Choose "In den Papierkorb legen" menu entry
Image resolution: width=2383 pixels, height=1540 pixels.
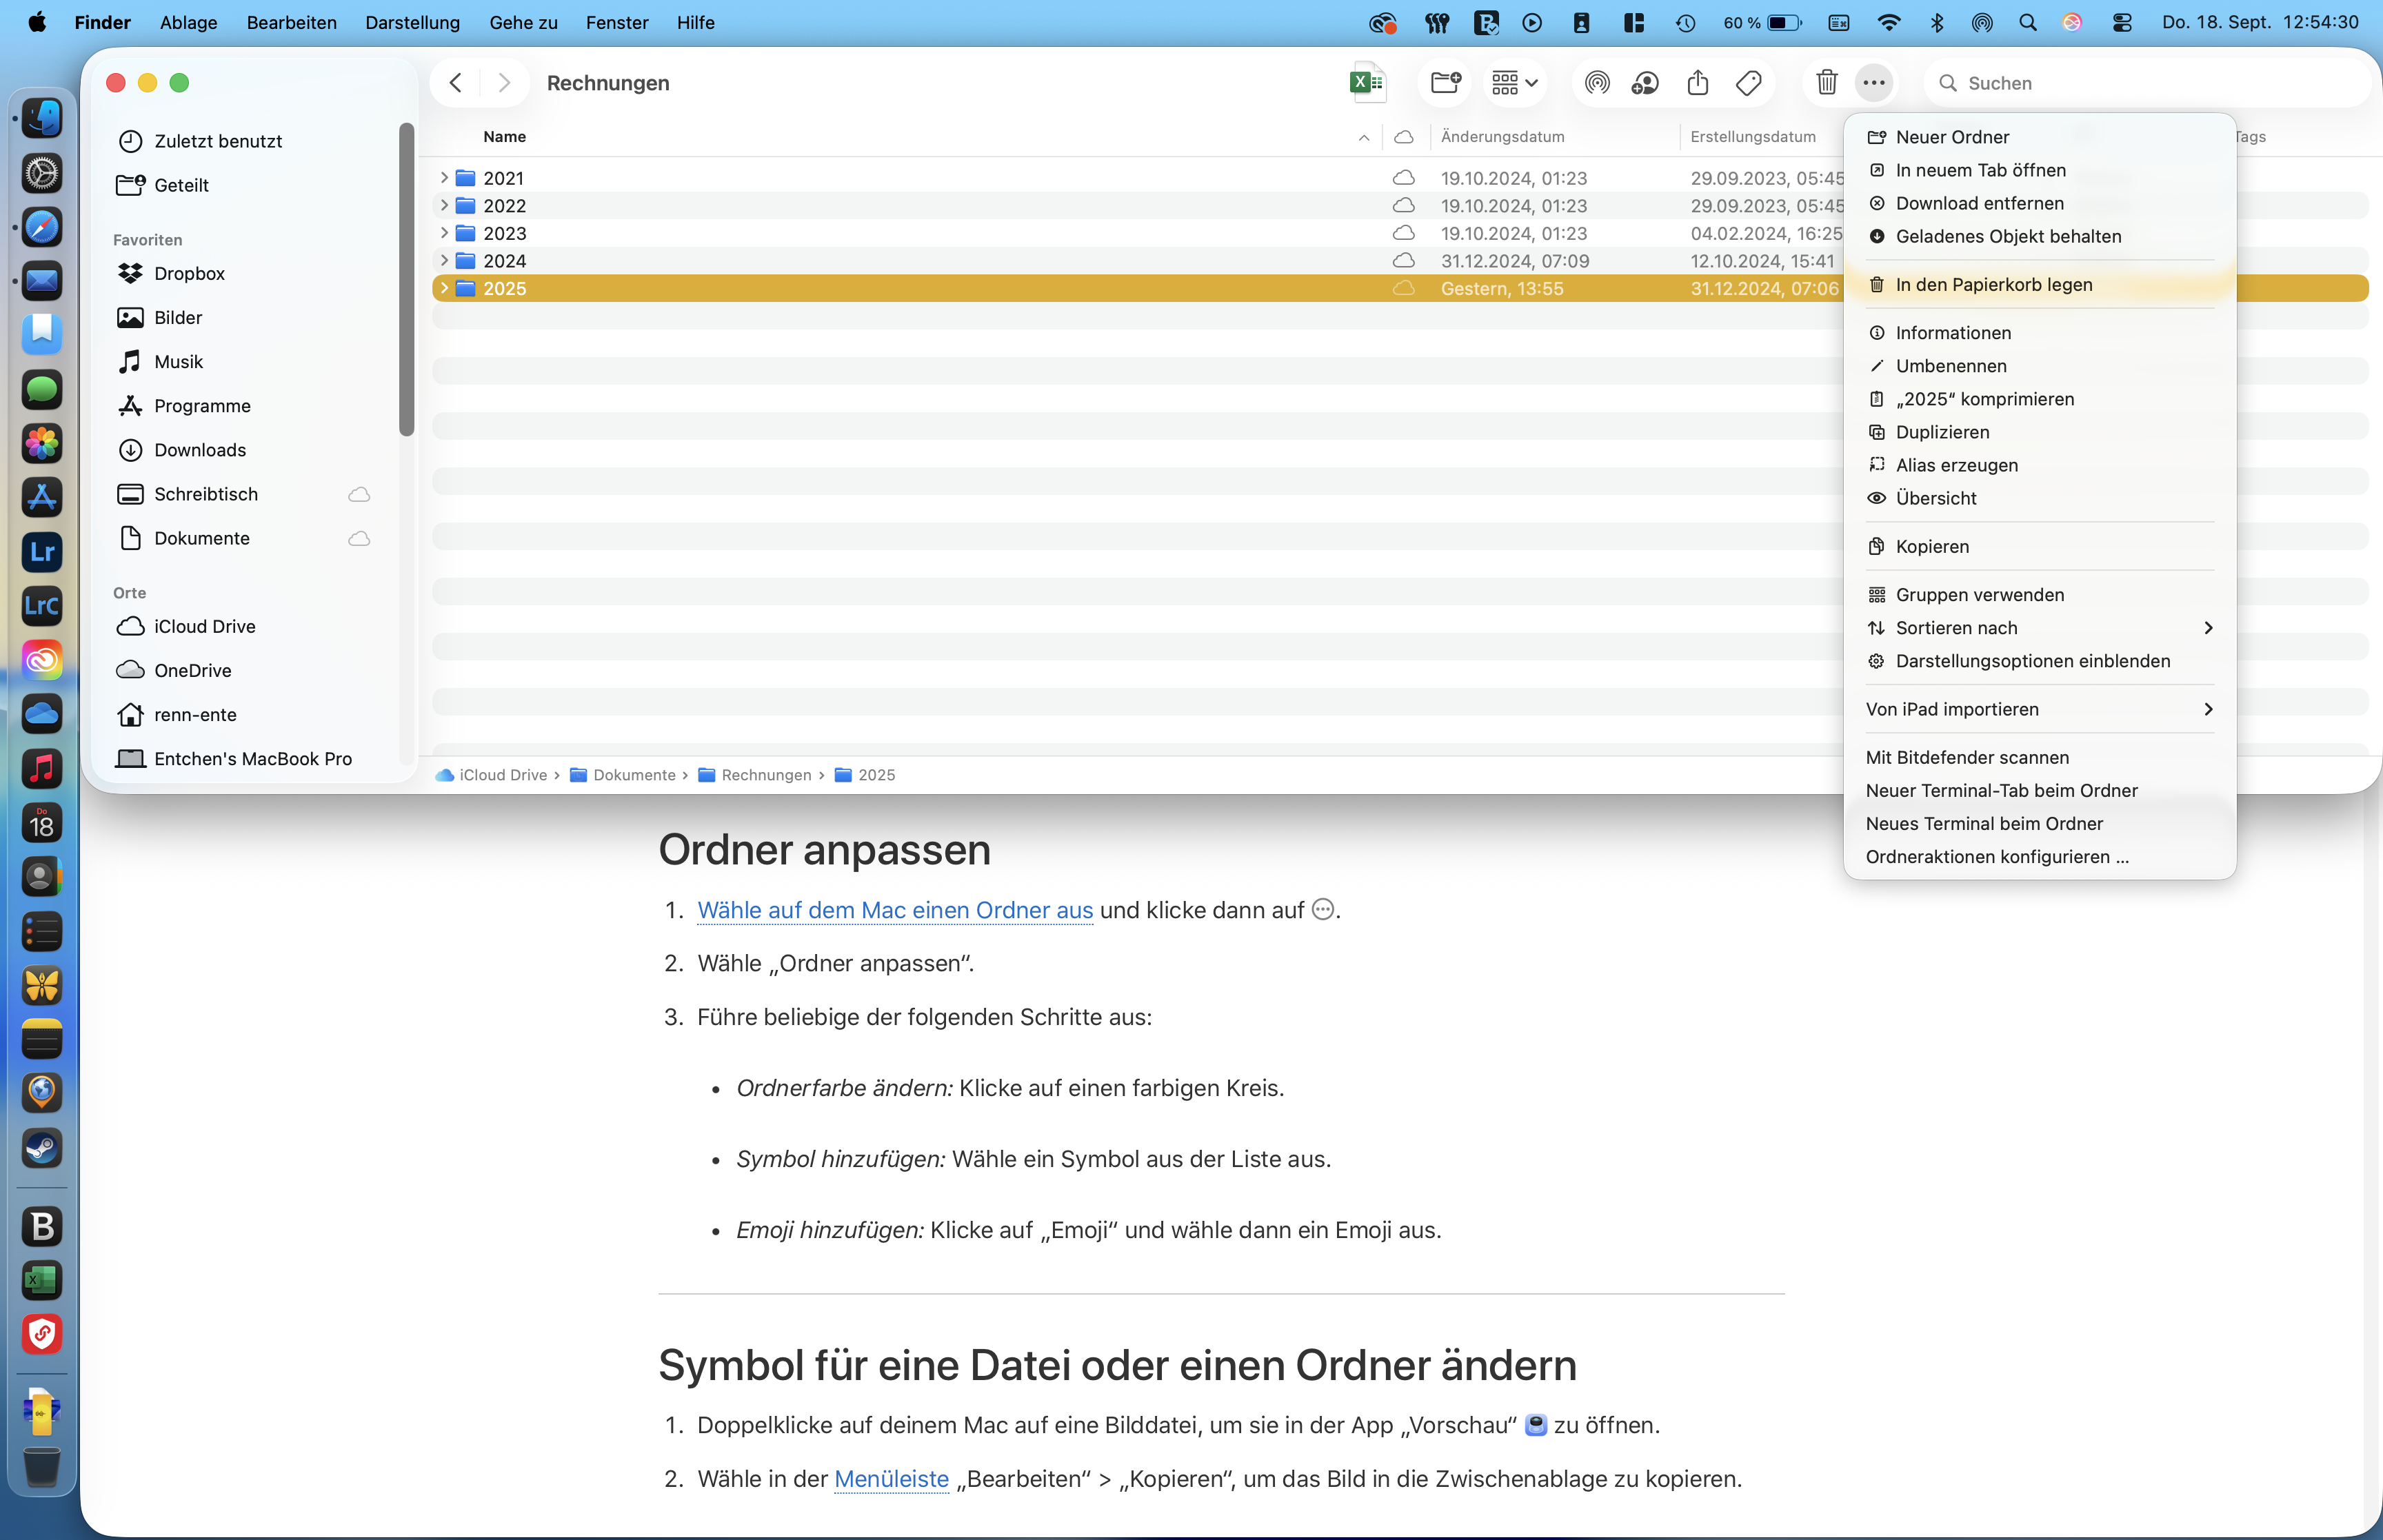[1993, 285]
